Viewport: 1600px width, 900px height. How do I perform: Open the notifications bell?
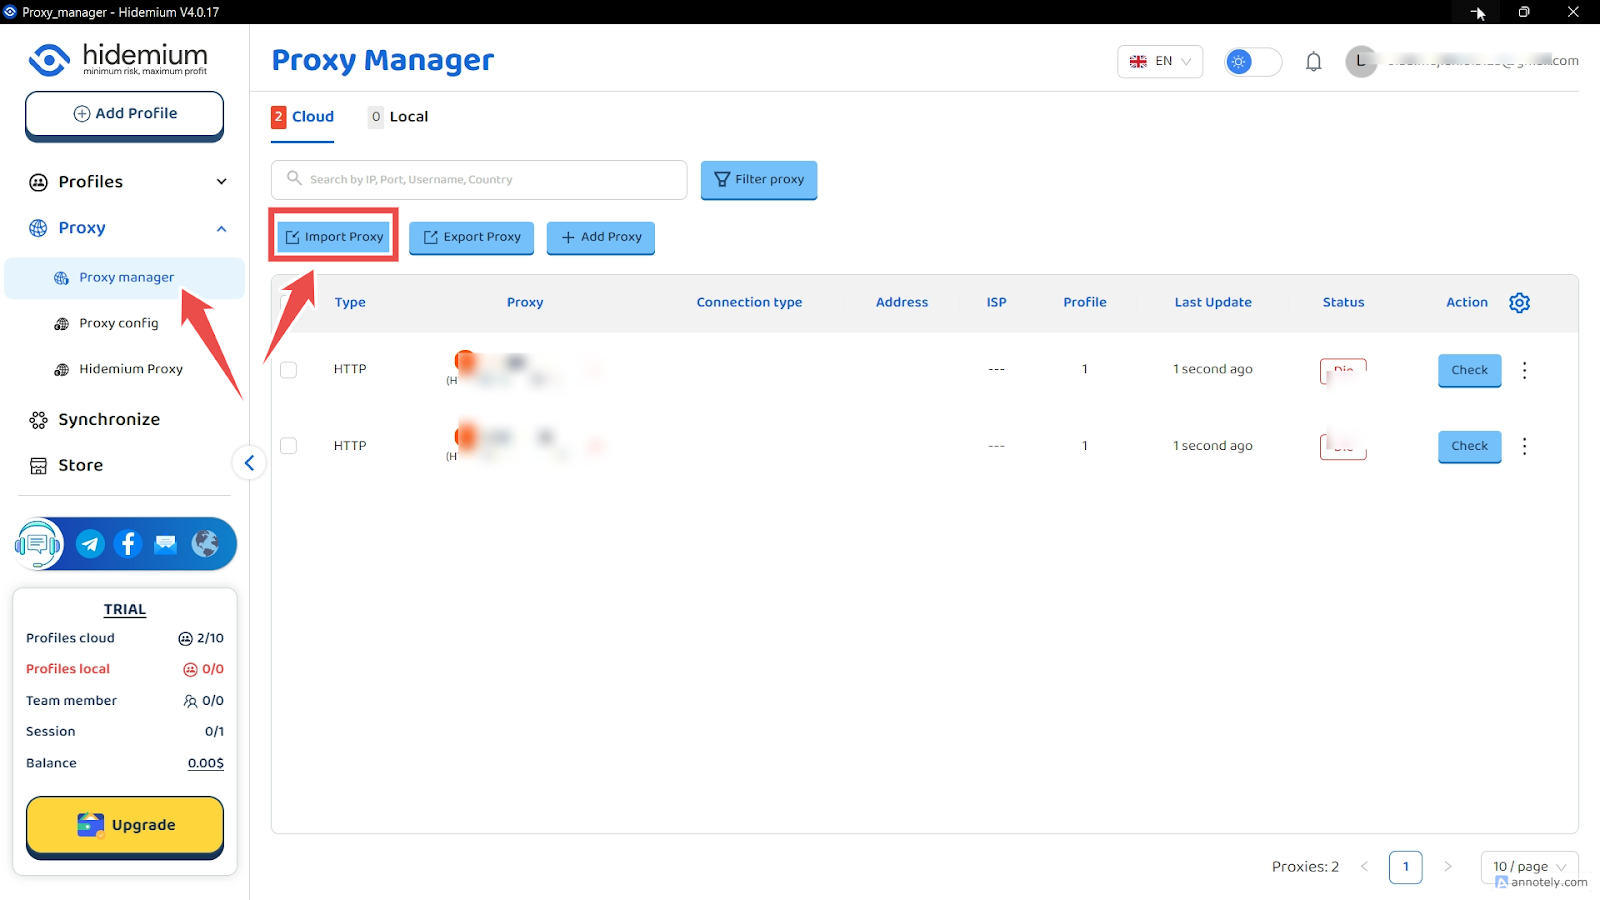coord(1313,62)
